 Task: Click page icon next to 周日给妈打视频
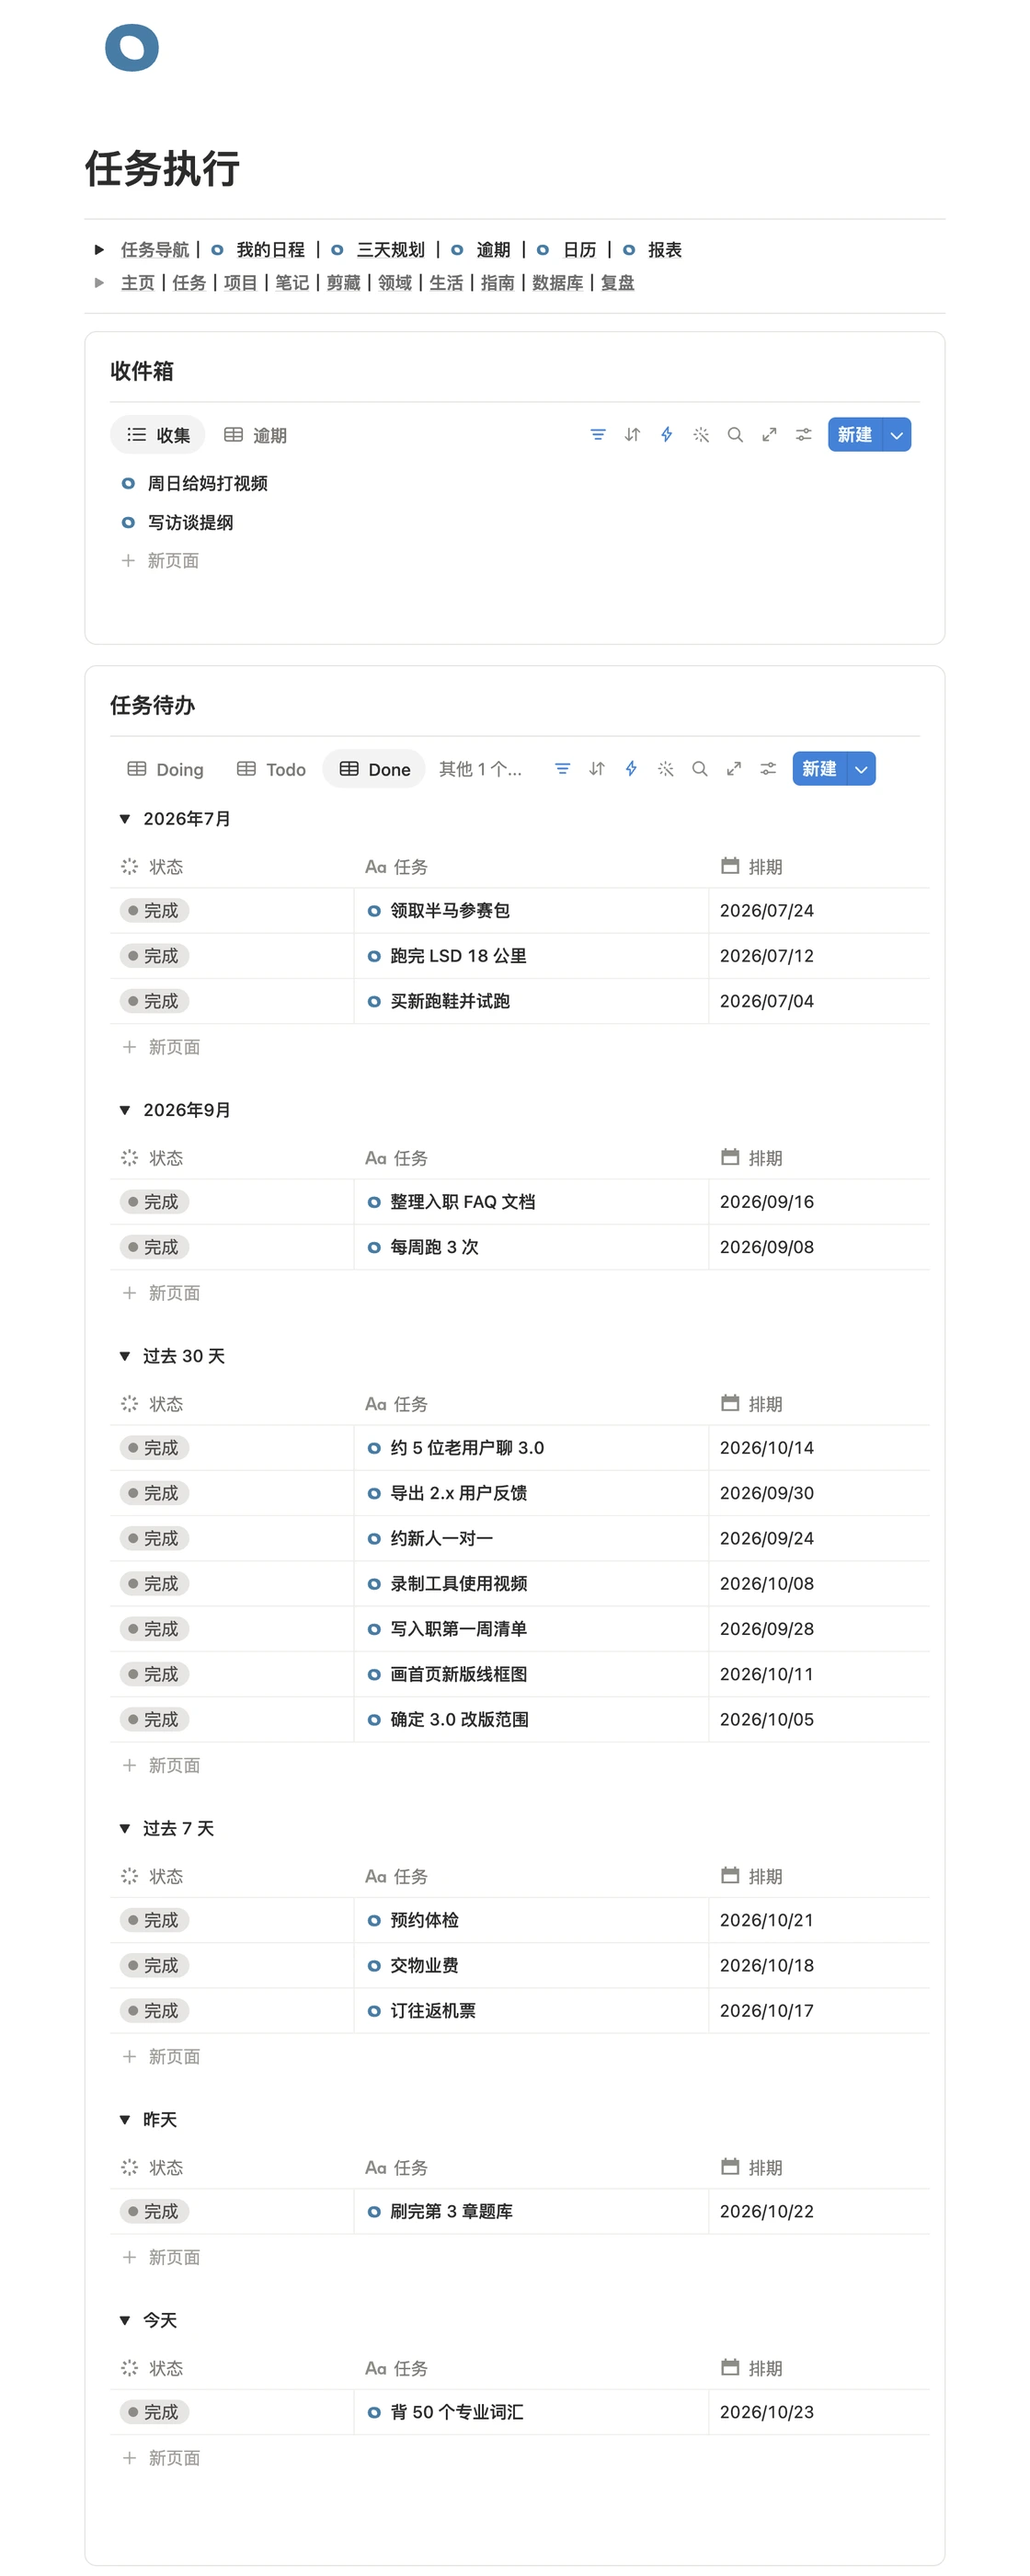128,483
